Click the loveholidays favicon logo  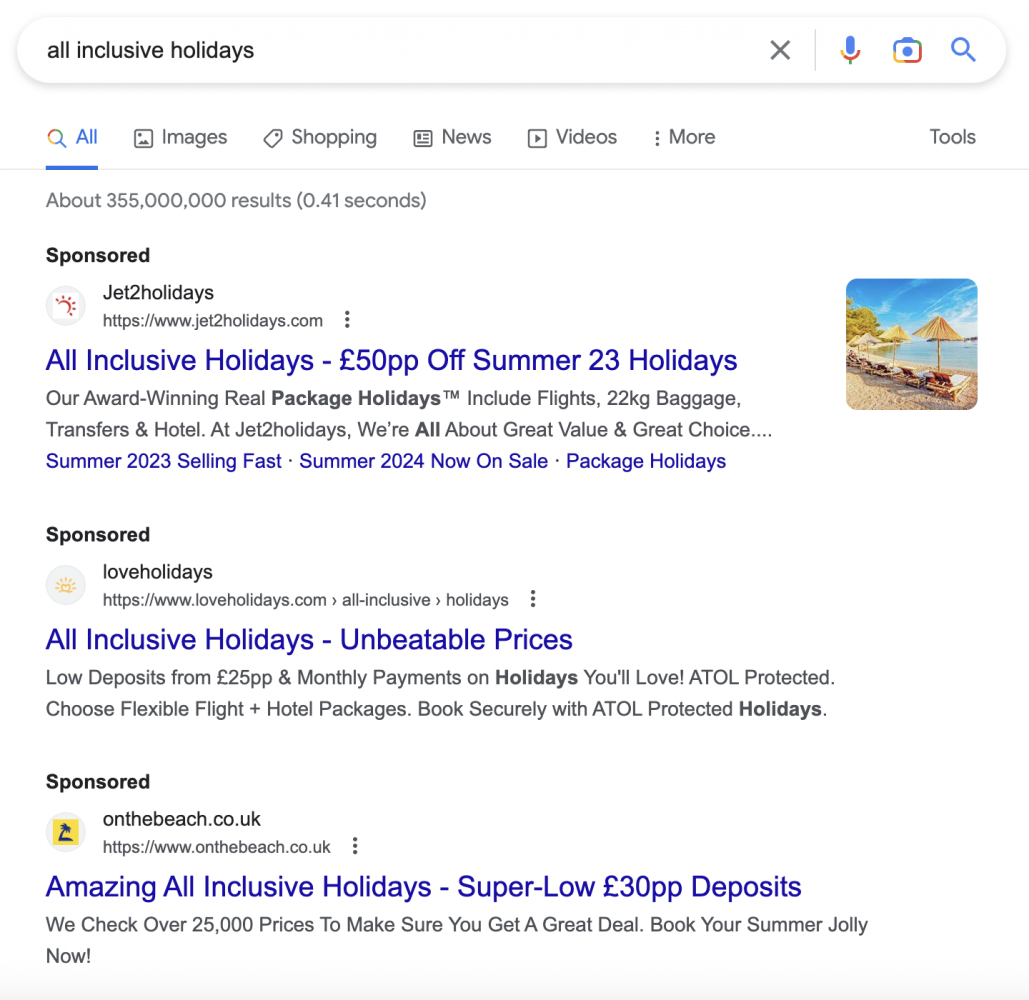pos(66,585)
